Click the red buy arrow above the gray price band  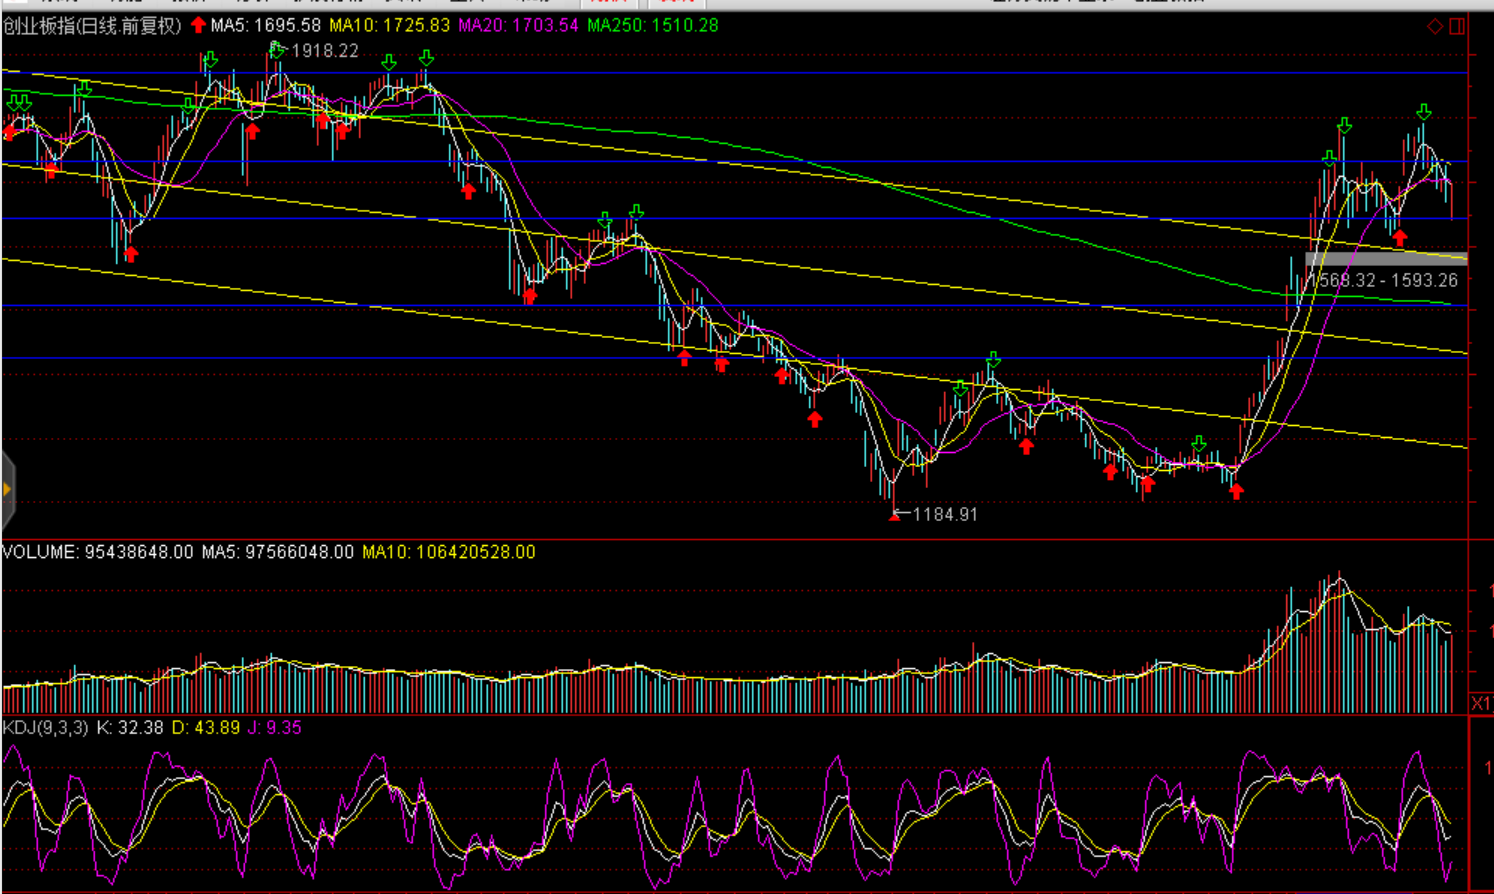tap(1399, 238)
